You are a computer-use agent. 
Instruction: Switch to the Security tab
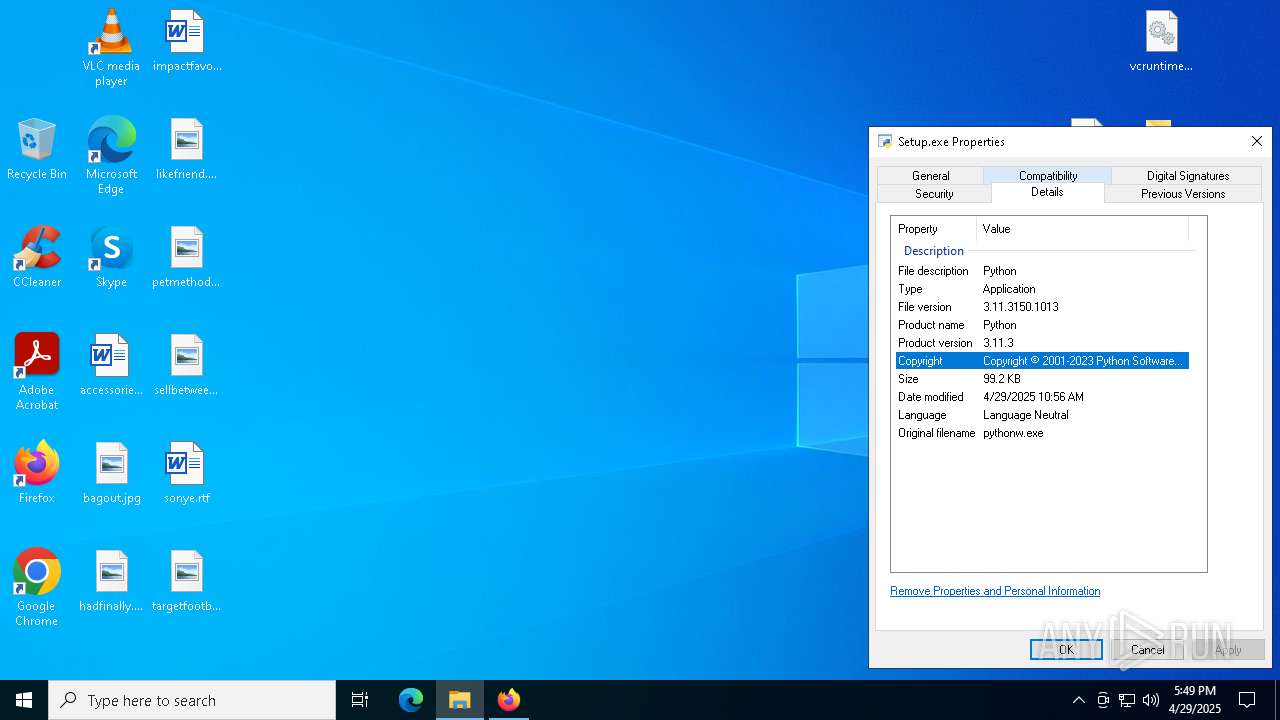[934, 194]
